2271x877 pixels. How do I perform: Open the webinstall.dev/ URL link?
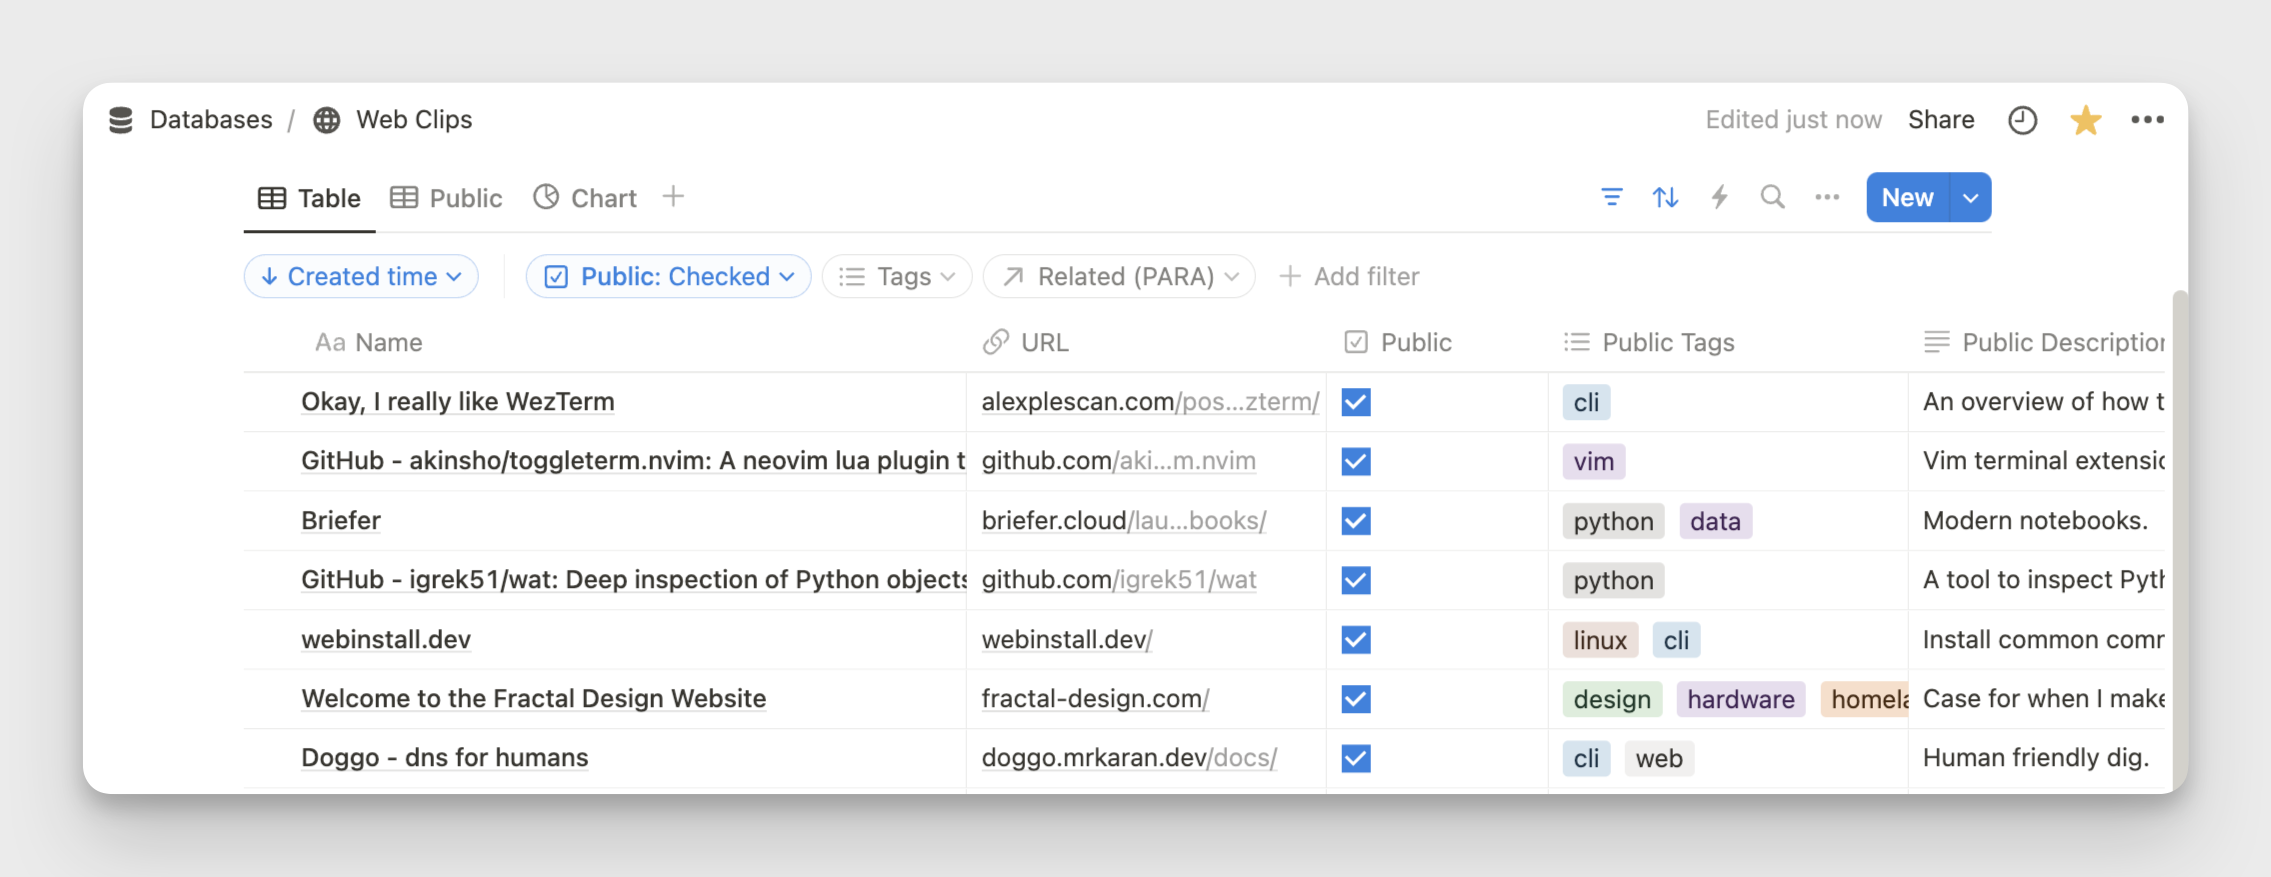[1067, 639]
